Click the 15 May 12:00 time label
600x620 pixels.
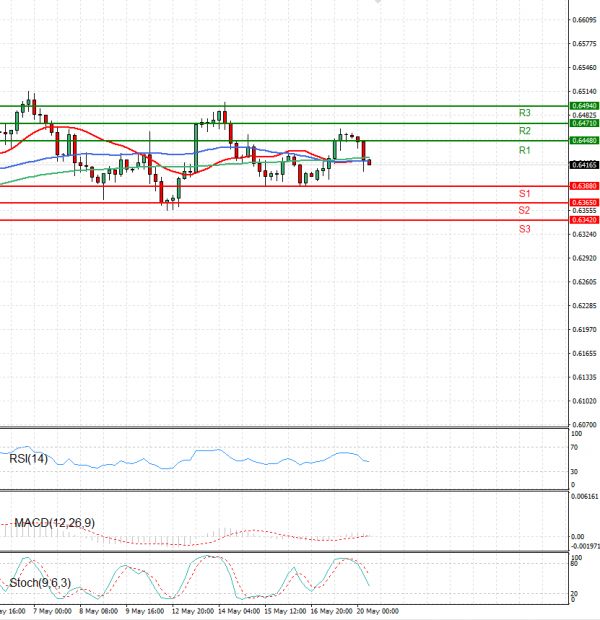pyautogui.click(x=285, y=611)
